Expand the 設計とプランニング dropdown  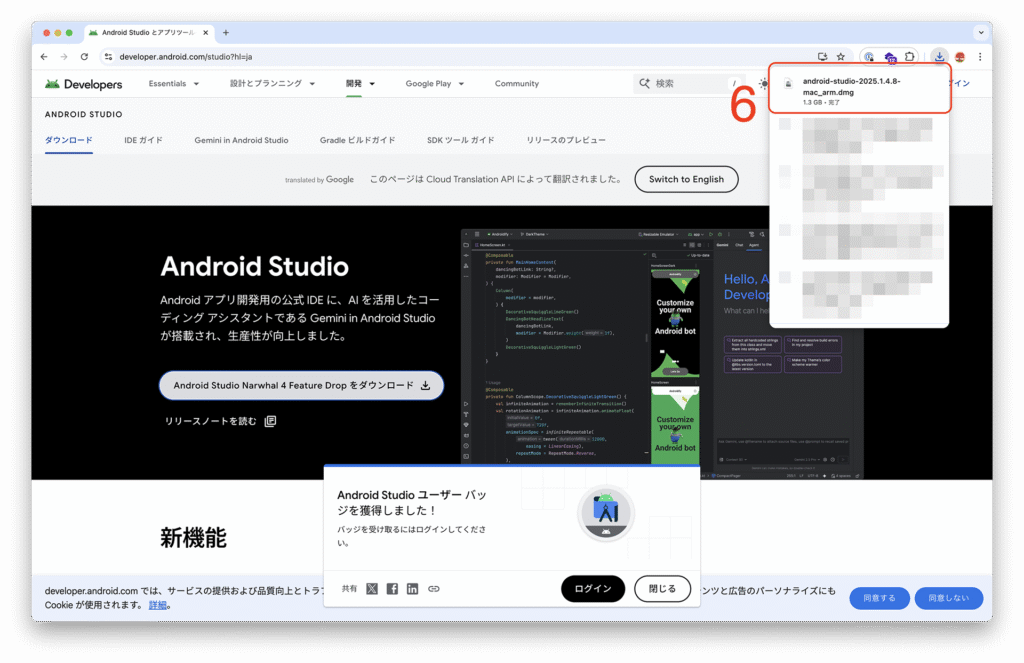point(272,84)
